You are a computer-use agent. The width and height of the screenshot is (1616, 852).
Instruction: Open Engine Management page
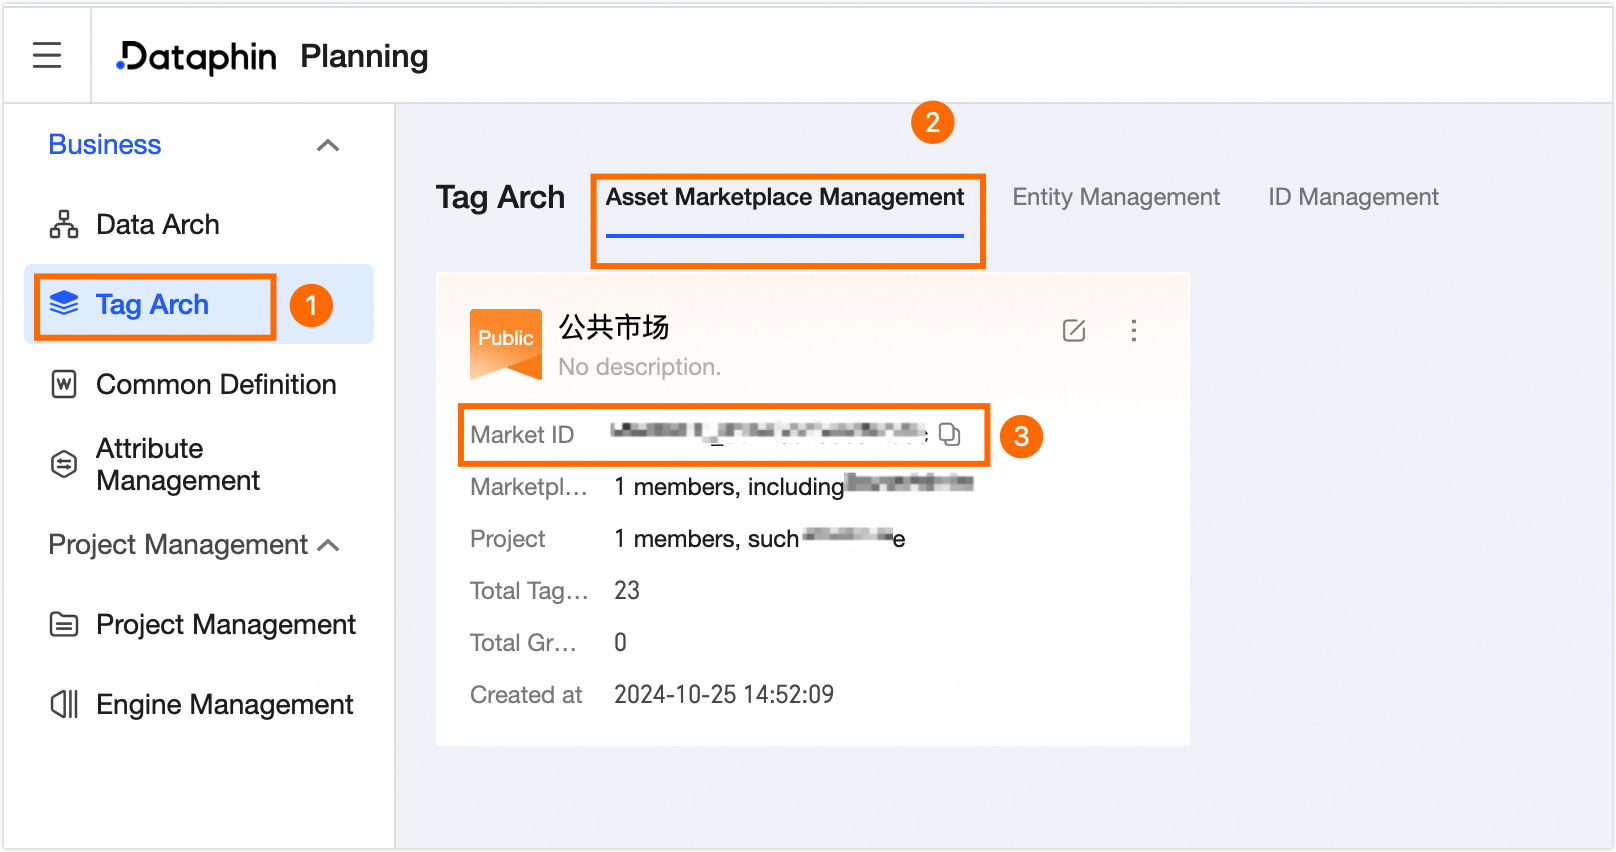coord(225,704)
